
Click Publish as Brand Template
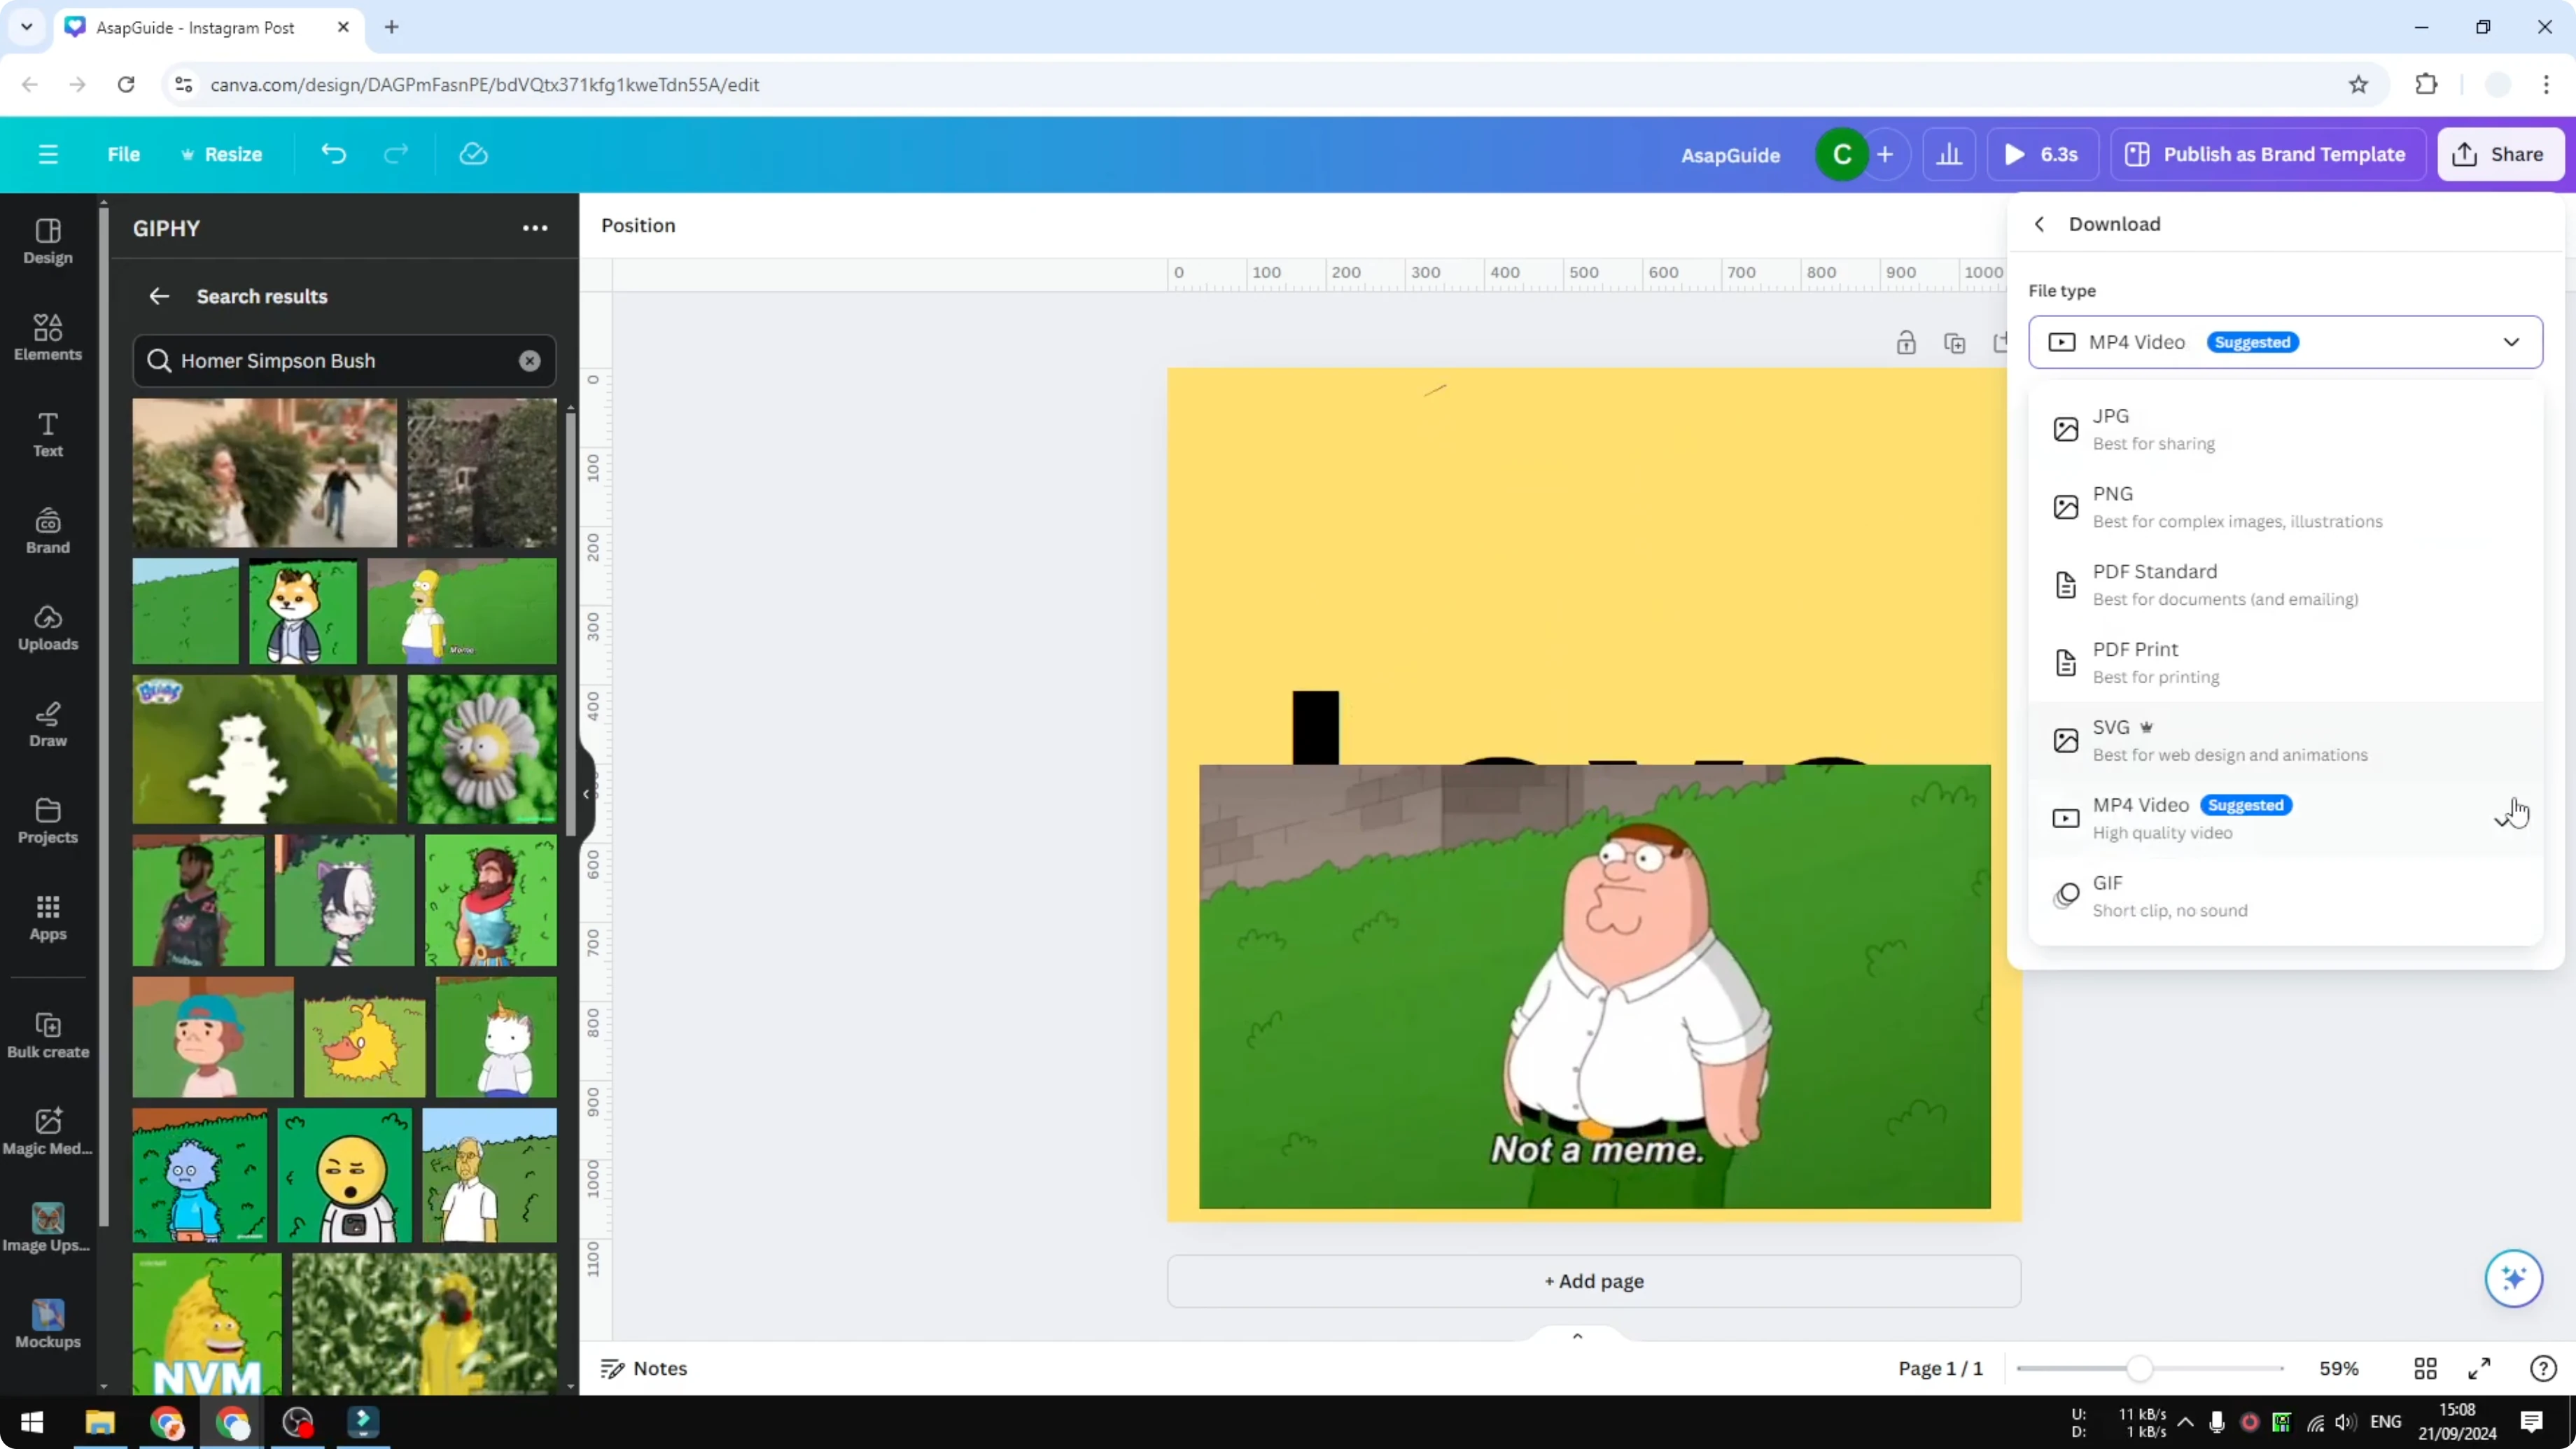[2268, 154]
